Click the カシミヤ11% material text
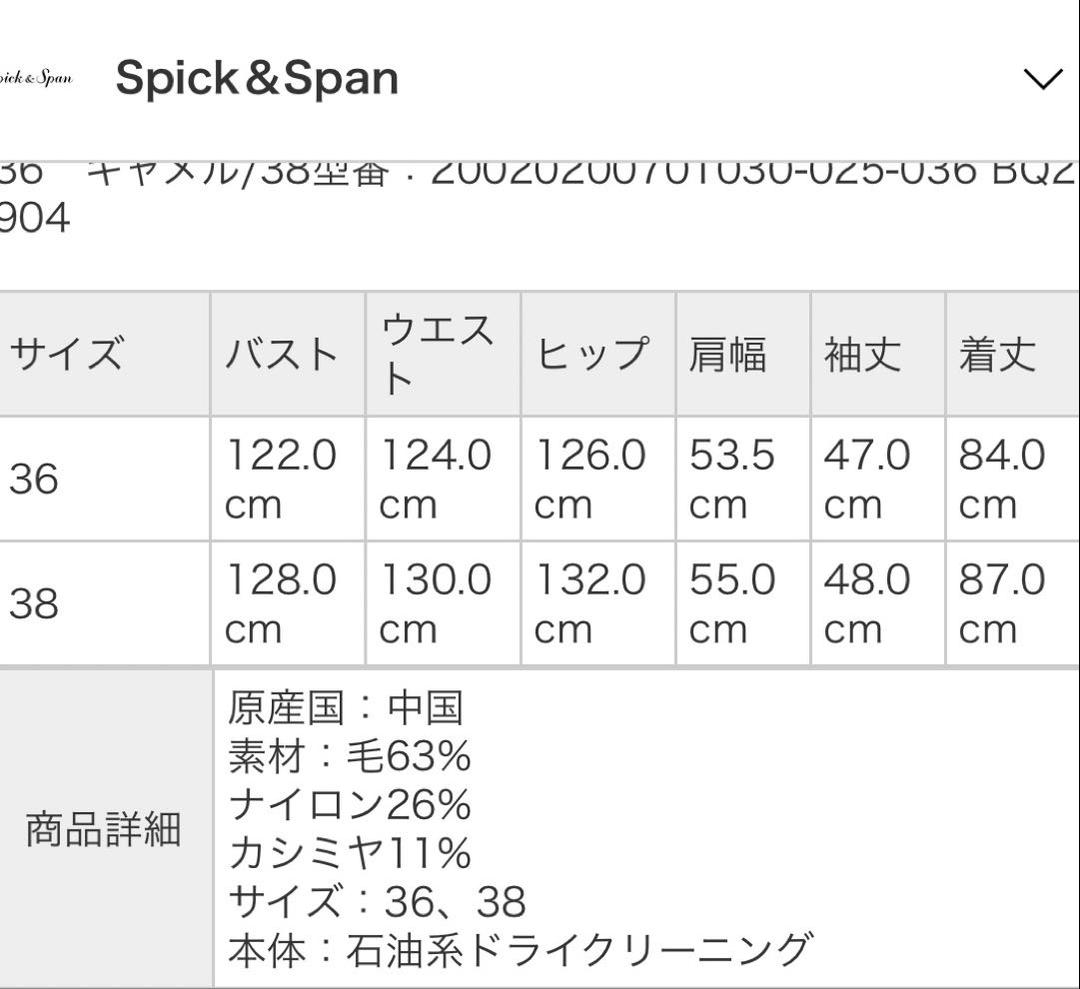The height and width of the screenshot is (989, 1080). (x=347, y=855)
